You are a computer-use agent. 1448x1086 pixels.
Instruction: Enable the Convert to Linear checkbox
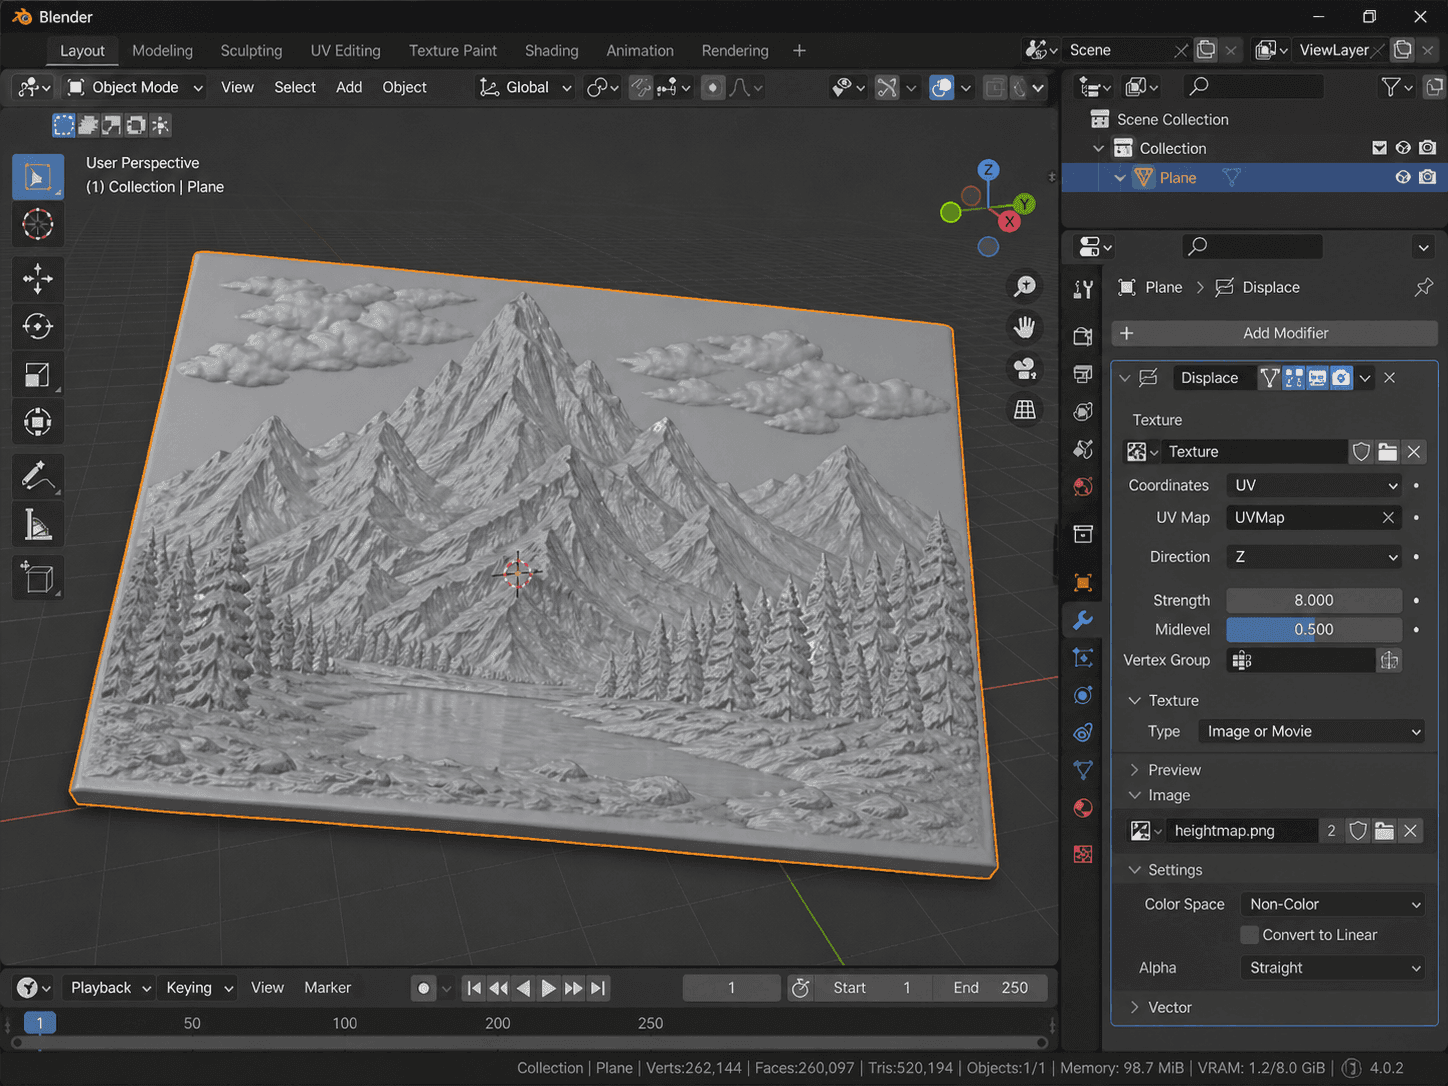click(x=1249, y=934)
